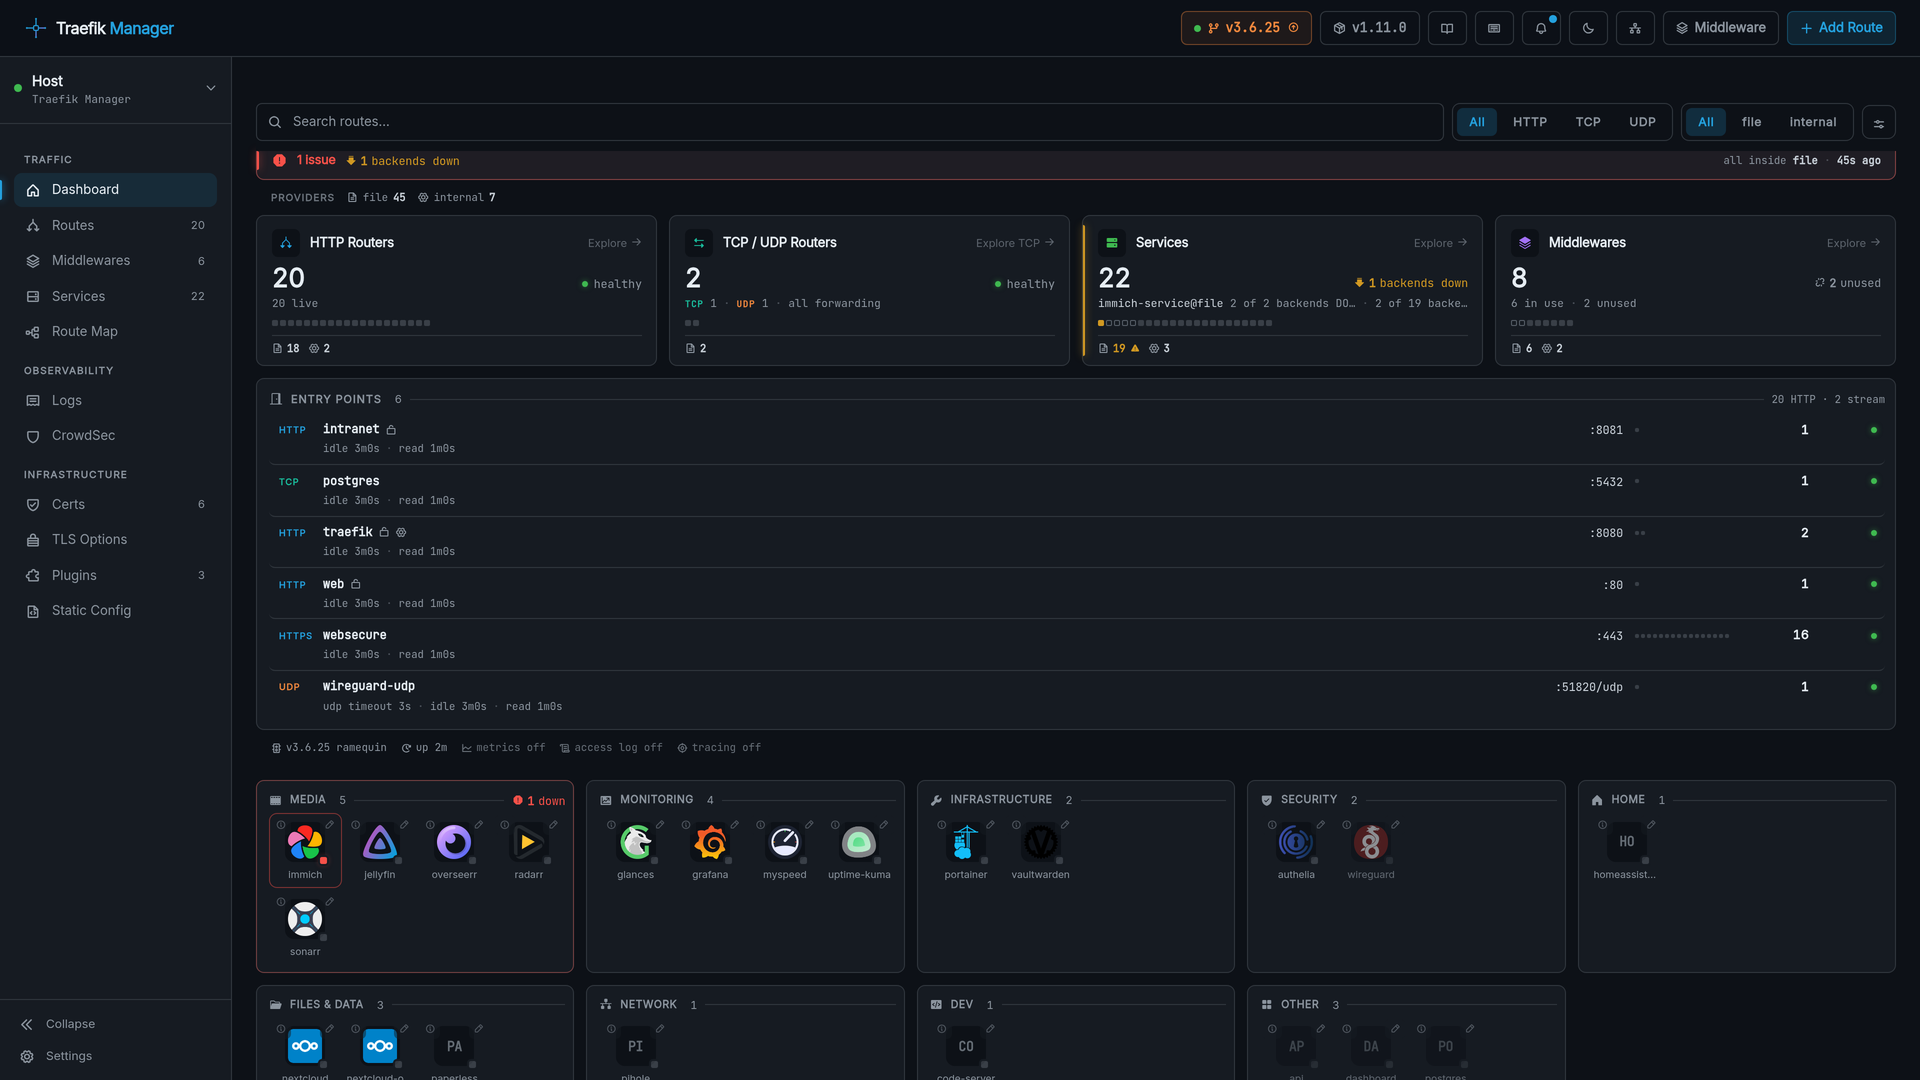The image size is (1920, 1080).
Task: Click the Add Route button
Action: [1841, 28]
